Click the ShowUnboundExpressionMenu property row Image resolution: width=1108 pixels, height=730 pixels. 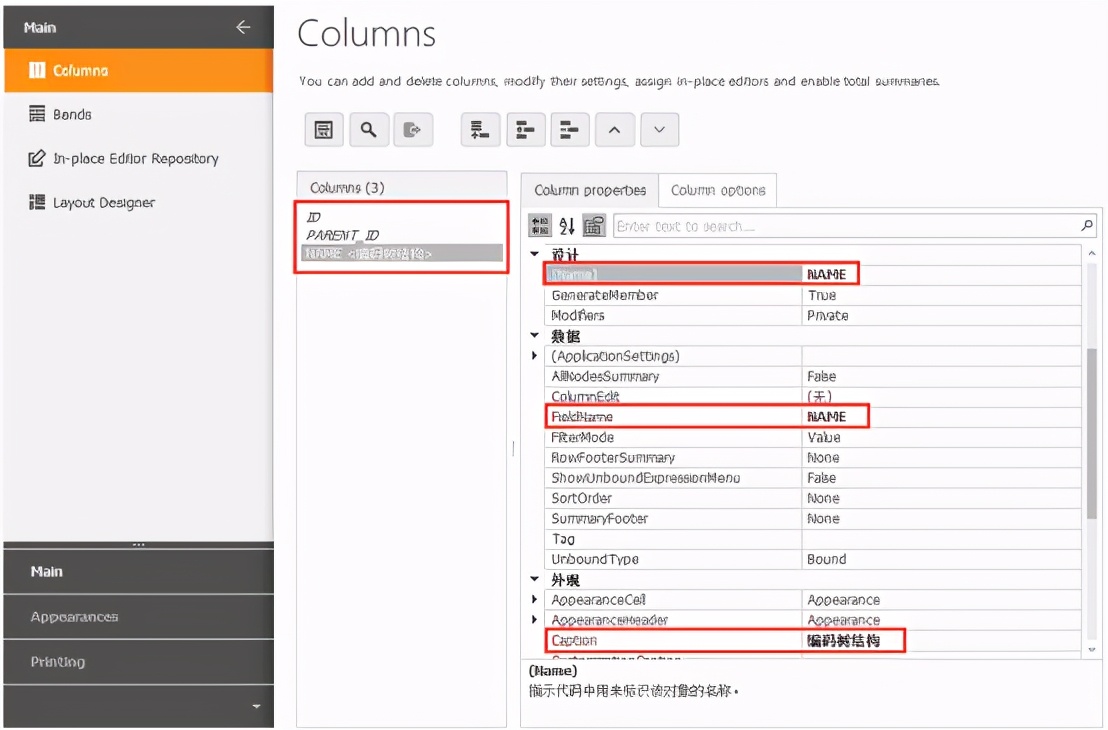813,478
